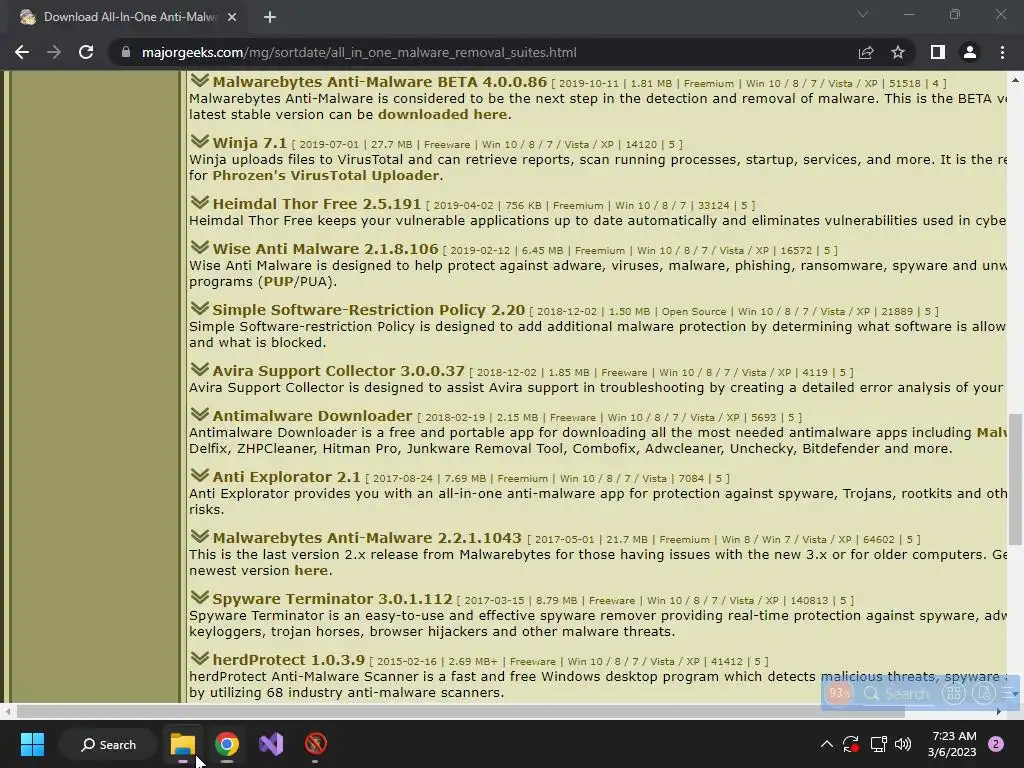
Task: Open Visual Studio from the taskbar
Action: (x=271, y=744)
